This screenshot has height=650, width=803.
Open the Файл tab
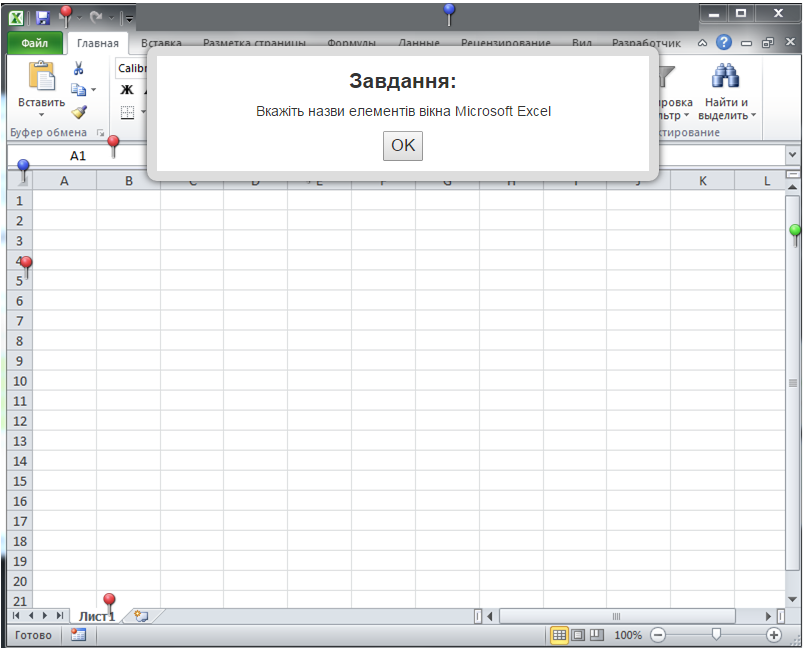pyautogui.click(x=35, y=43)
